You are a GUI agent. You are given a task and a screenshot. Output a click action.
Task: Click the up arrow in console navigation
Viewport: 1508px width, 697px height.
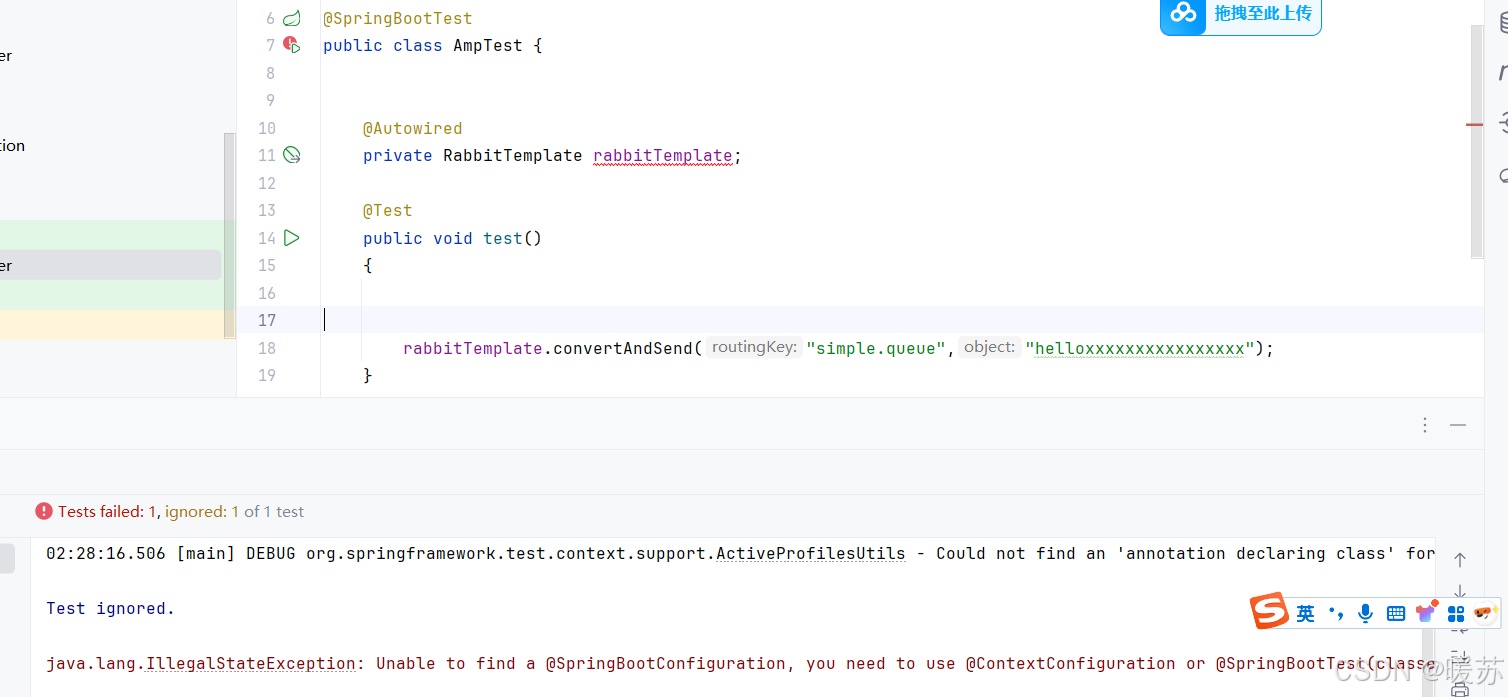1460,560
